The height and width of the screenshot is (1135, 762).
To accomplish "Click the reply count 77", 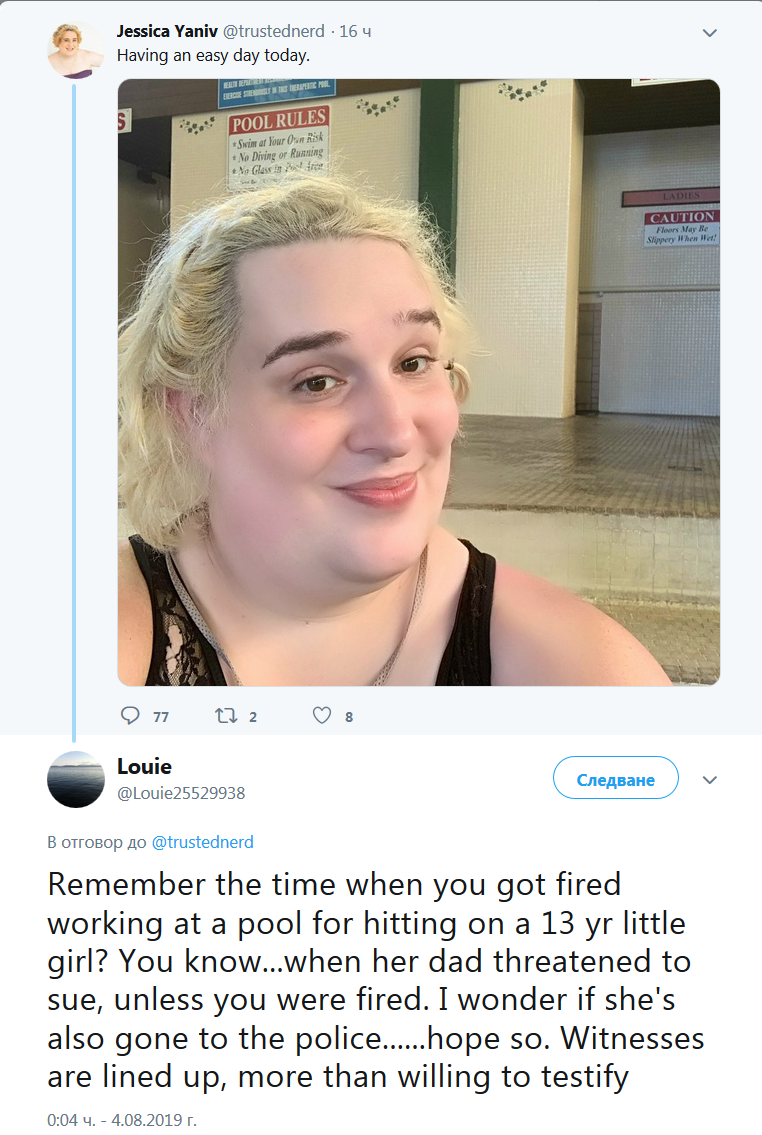I will (x=161, y=717).
